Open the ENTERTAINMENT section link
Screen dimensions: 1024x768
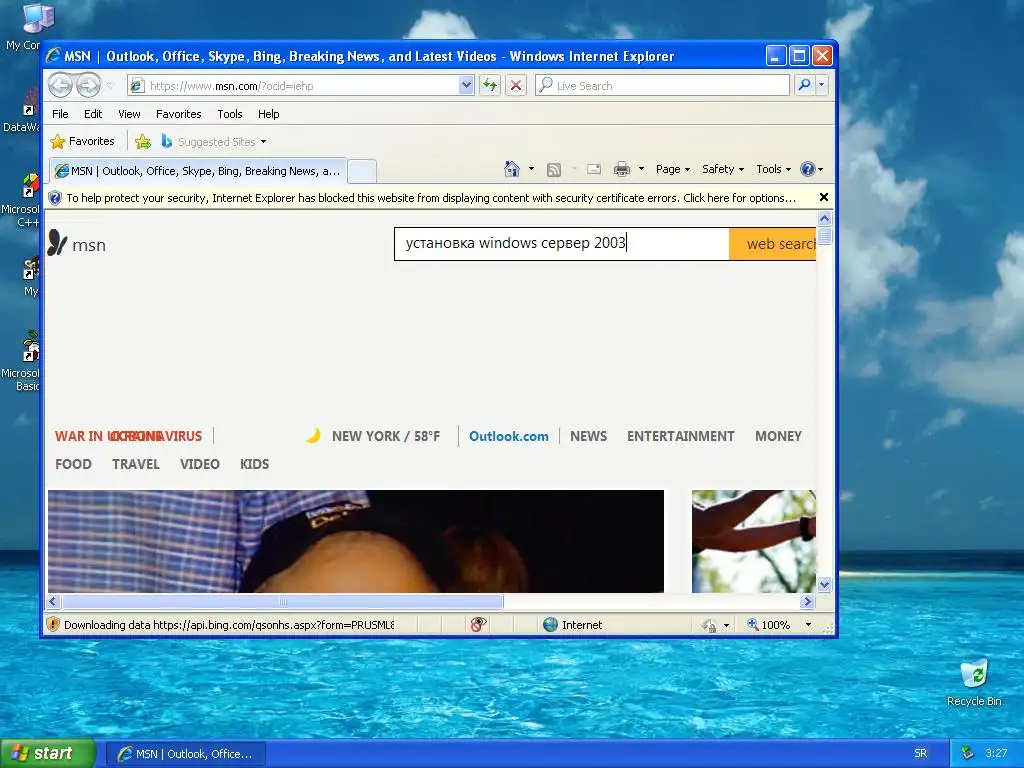click(x=680, y=436)
